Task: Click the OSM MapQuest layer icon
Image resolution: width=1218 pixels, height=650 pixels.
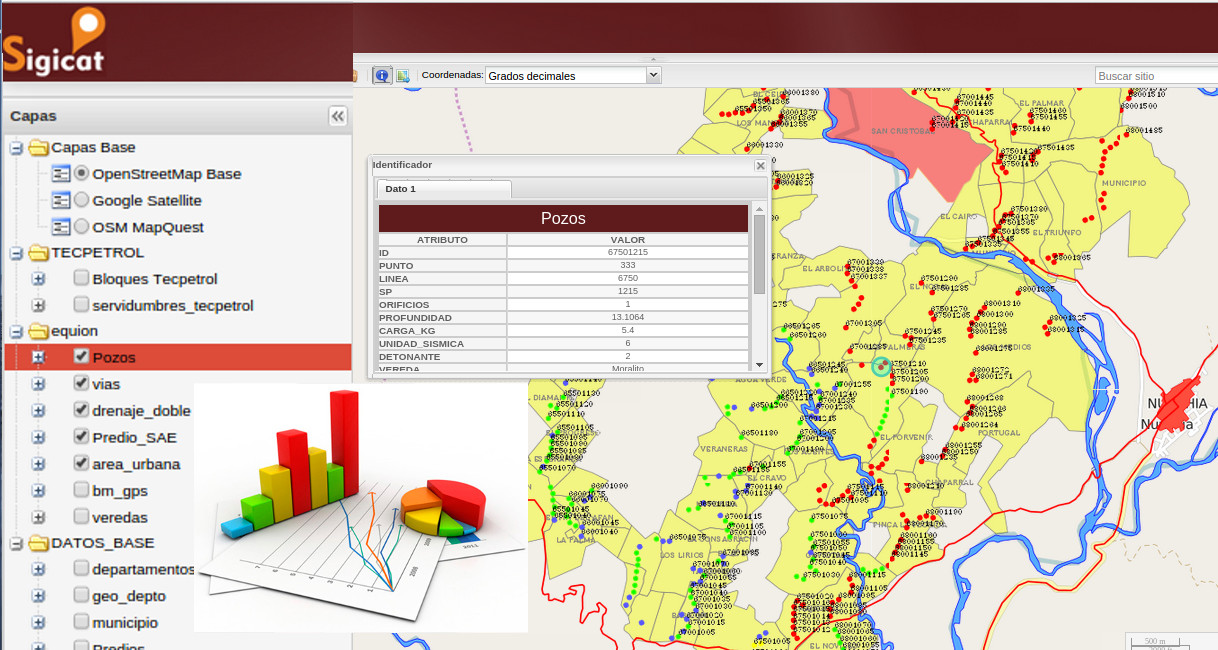Action: tap(61, 227)
